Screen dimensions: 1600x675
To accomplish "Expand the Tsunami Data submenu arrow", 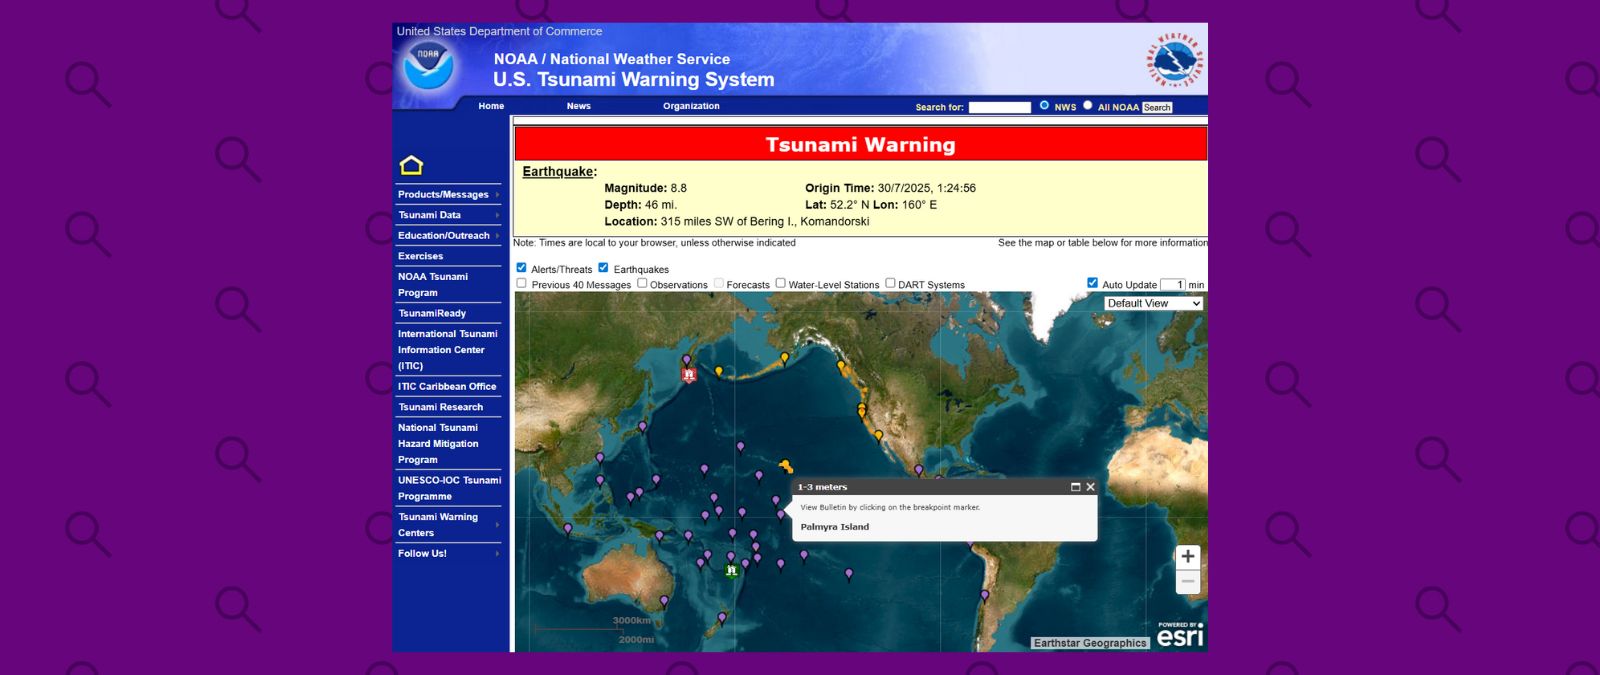I will click(x=497, y=215).
